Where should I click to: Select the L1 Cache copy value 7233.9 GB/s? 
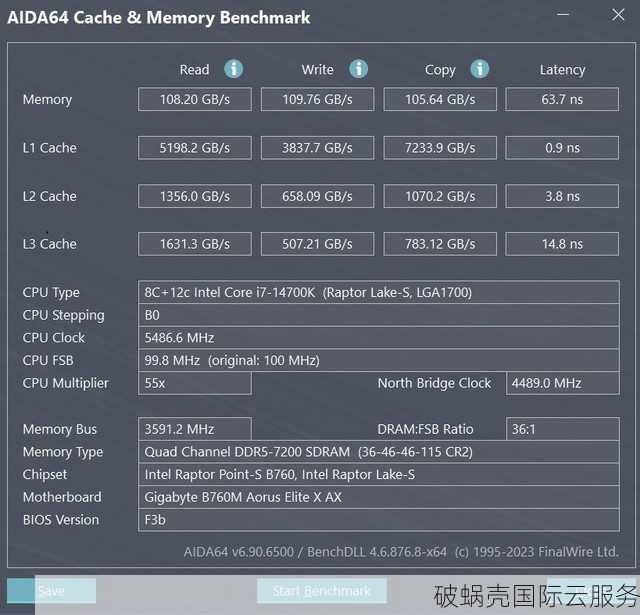(440, 148)
